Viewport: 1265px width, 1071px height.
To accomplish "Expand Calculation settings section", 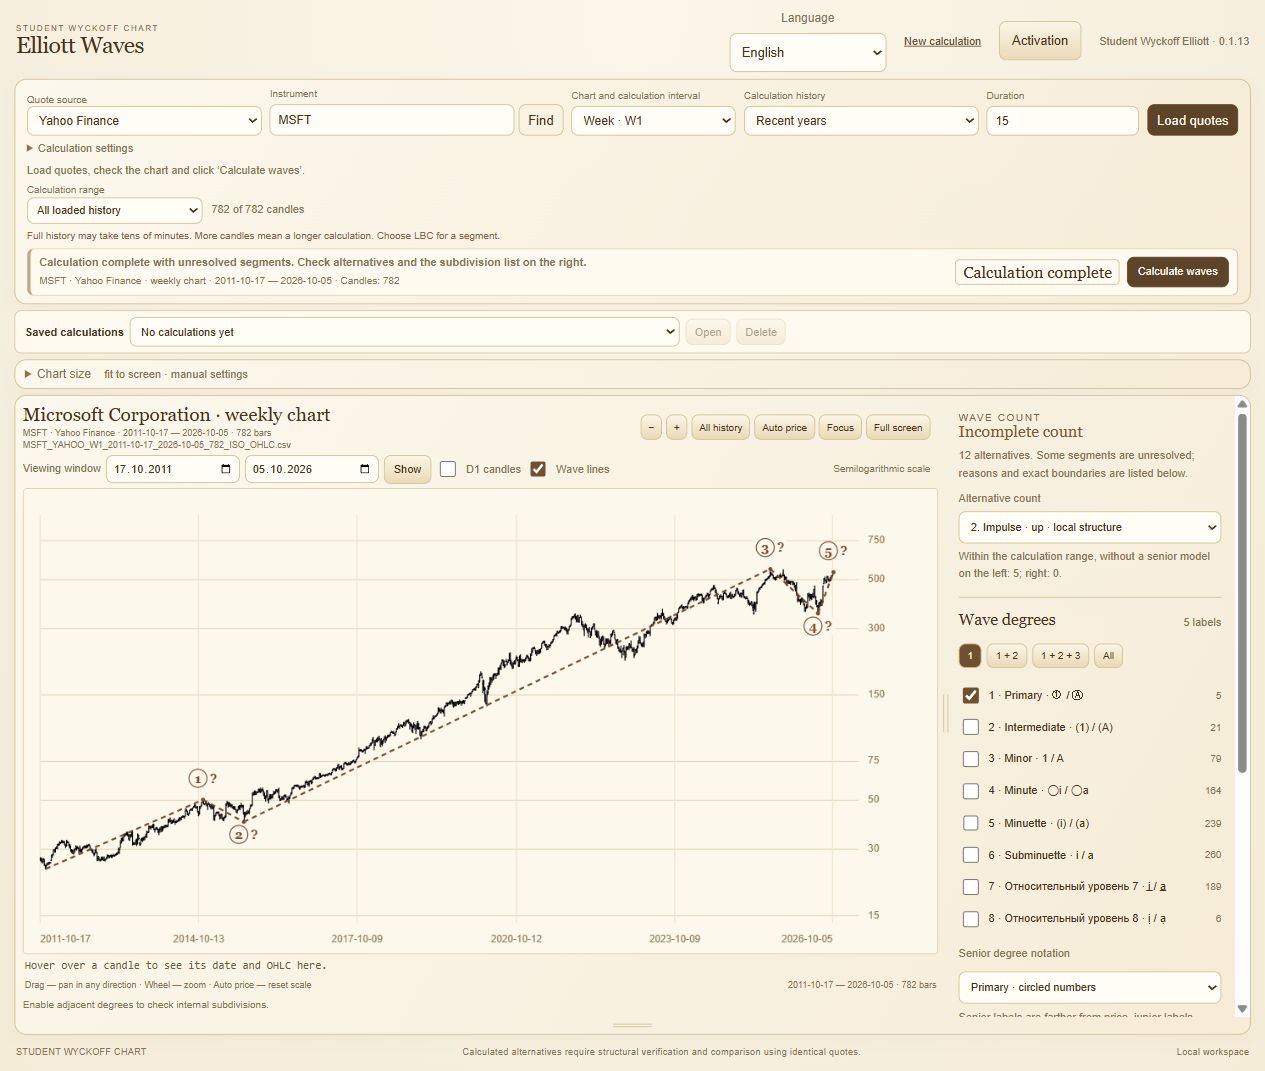I will 80,148.
